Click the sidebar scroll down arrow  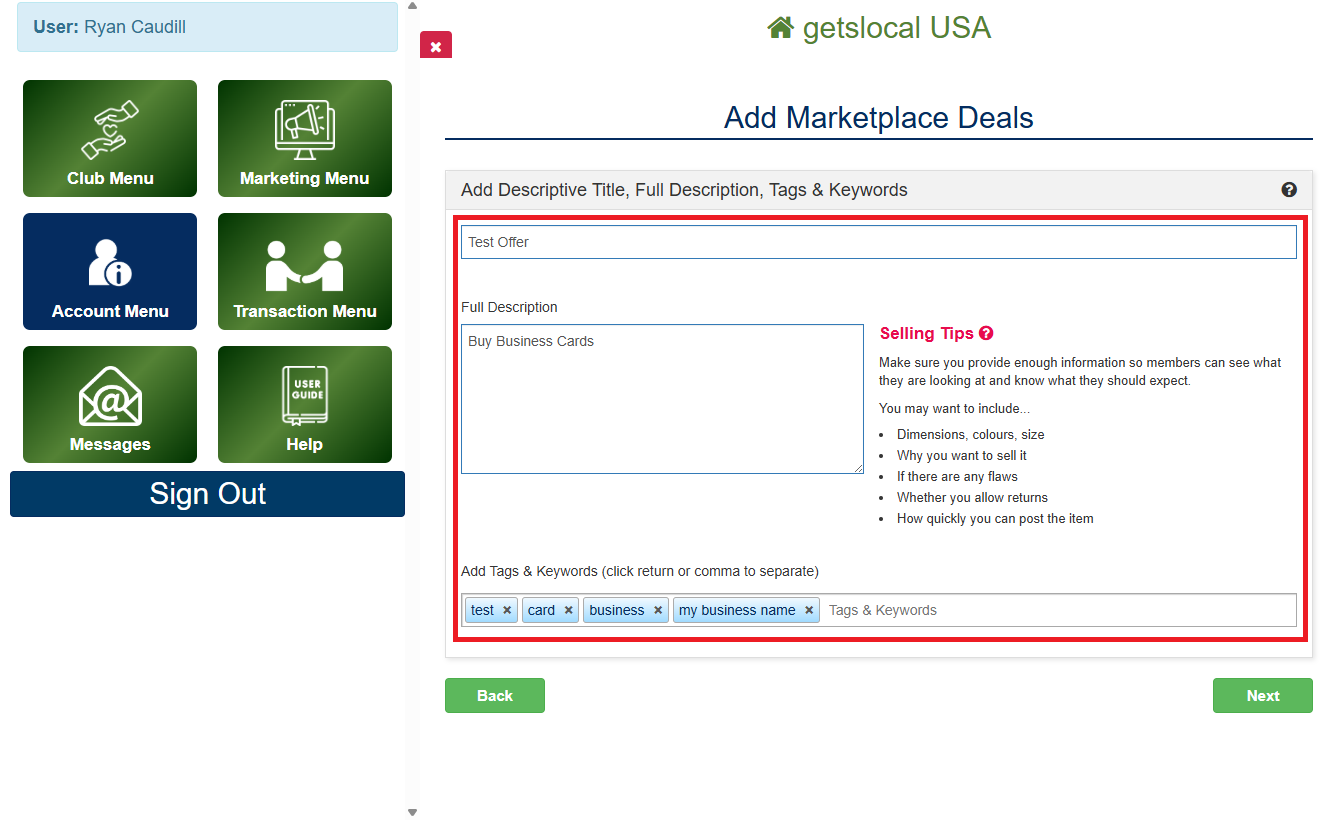[x=412, y=812]
